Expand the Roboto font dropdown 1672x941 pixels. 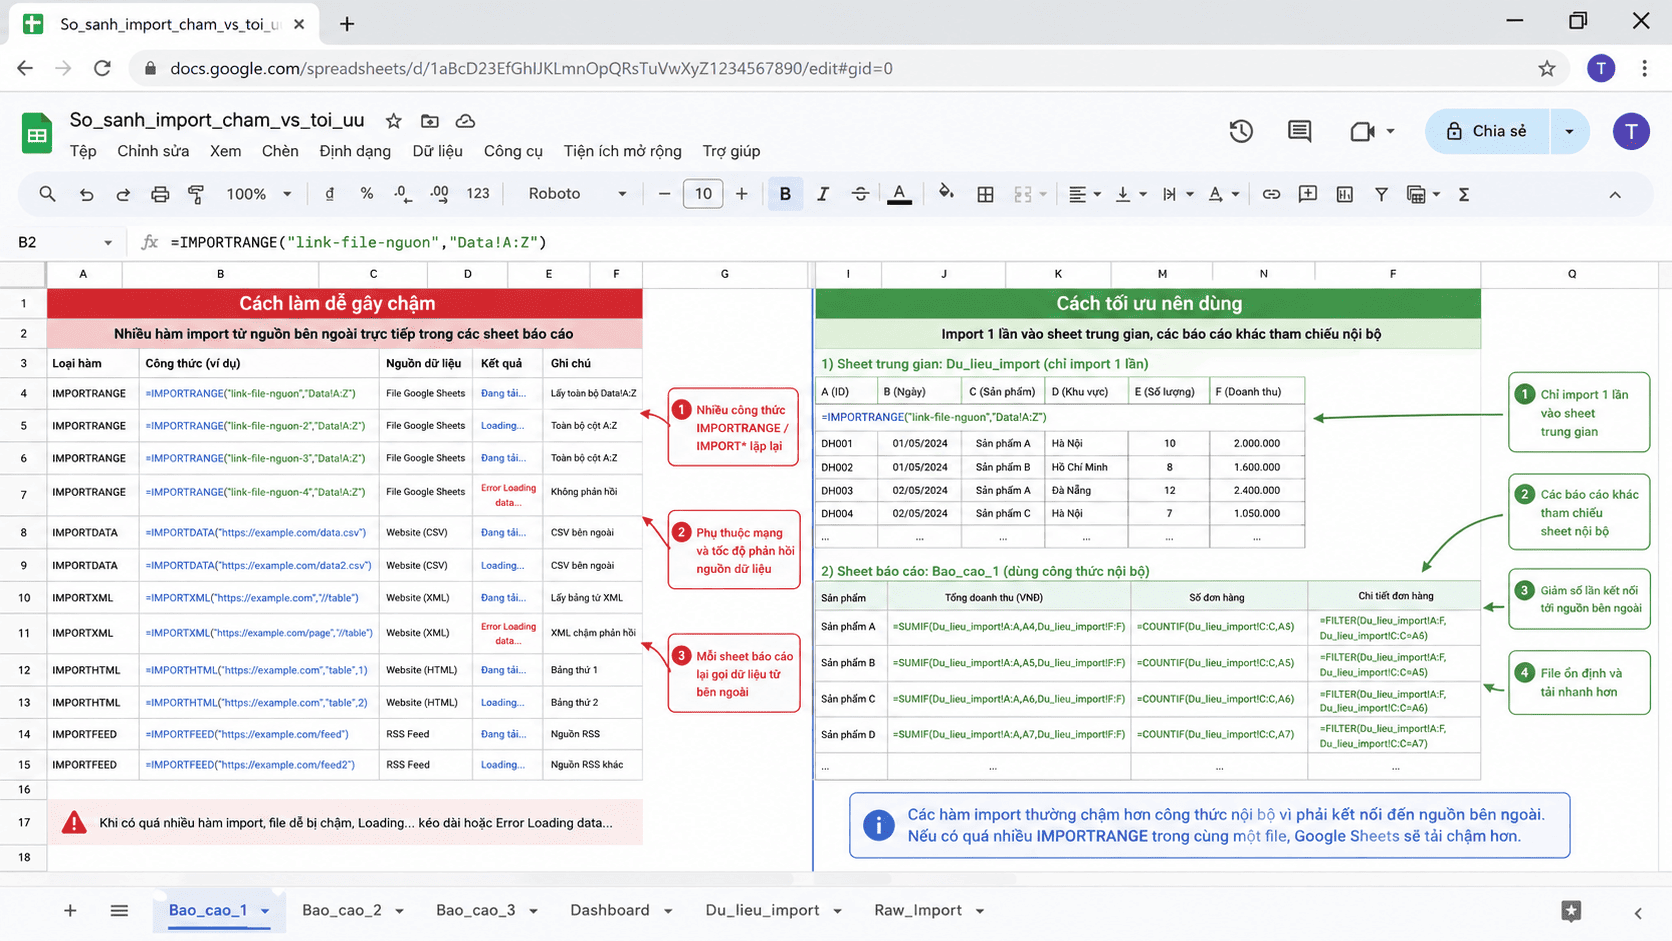577,194
